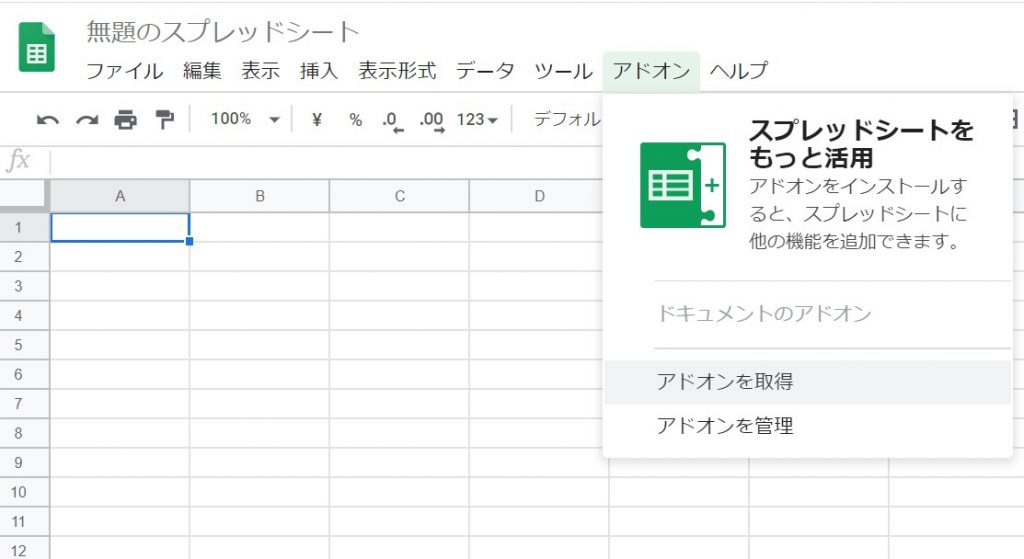Activate the paint format tool

point(164,120)
